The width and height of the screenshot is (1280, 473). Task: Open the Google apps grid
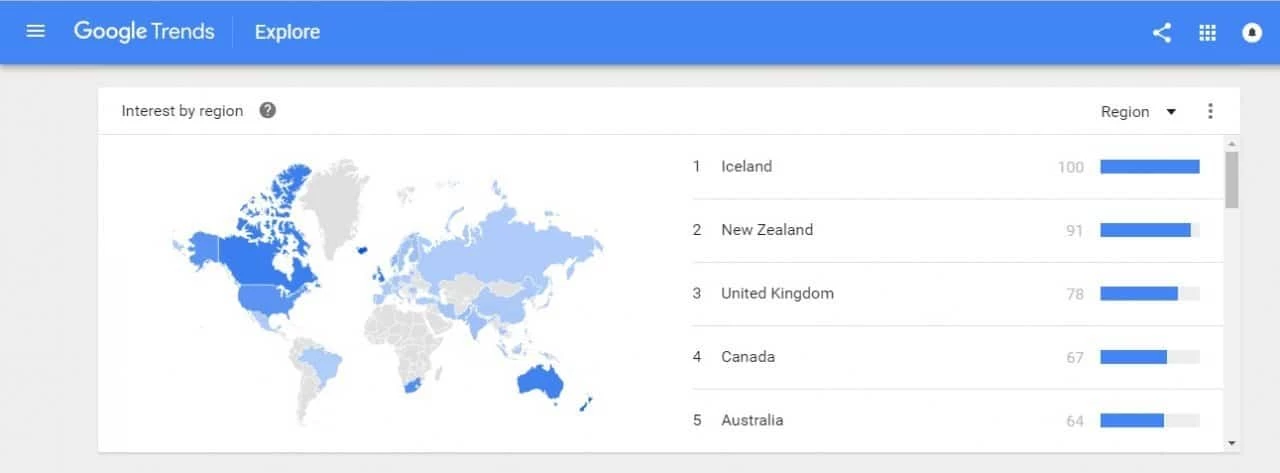pyautogui.click(x=1207, y=33)
